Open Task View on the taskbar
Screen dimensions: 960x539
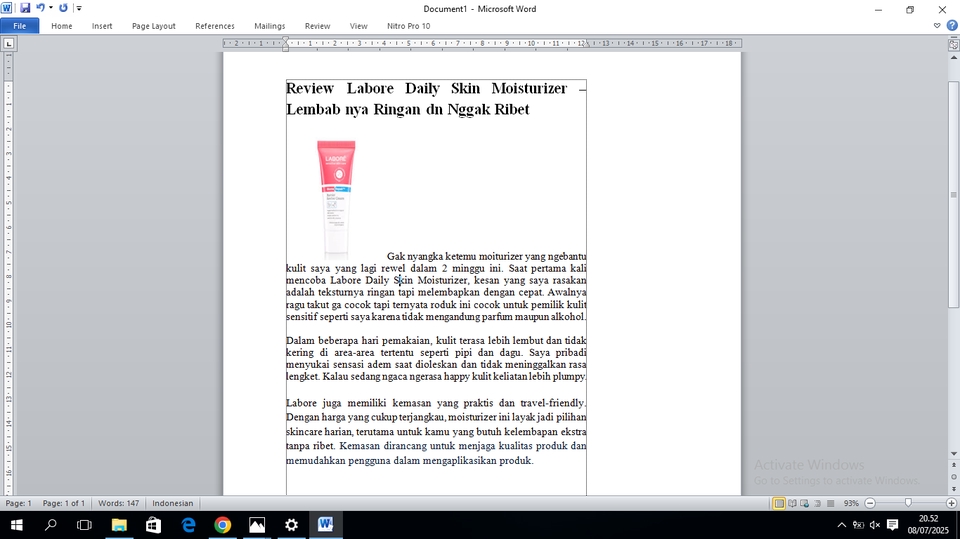pos(84,525)
